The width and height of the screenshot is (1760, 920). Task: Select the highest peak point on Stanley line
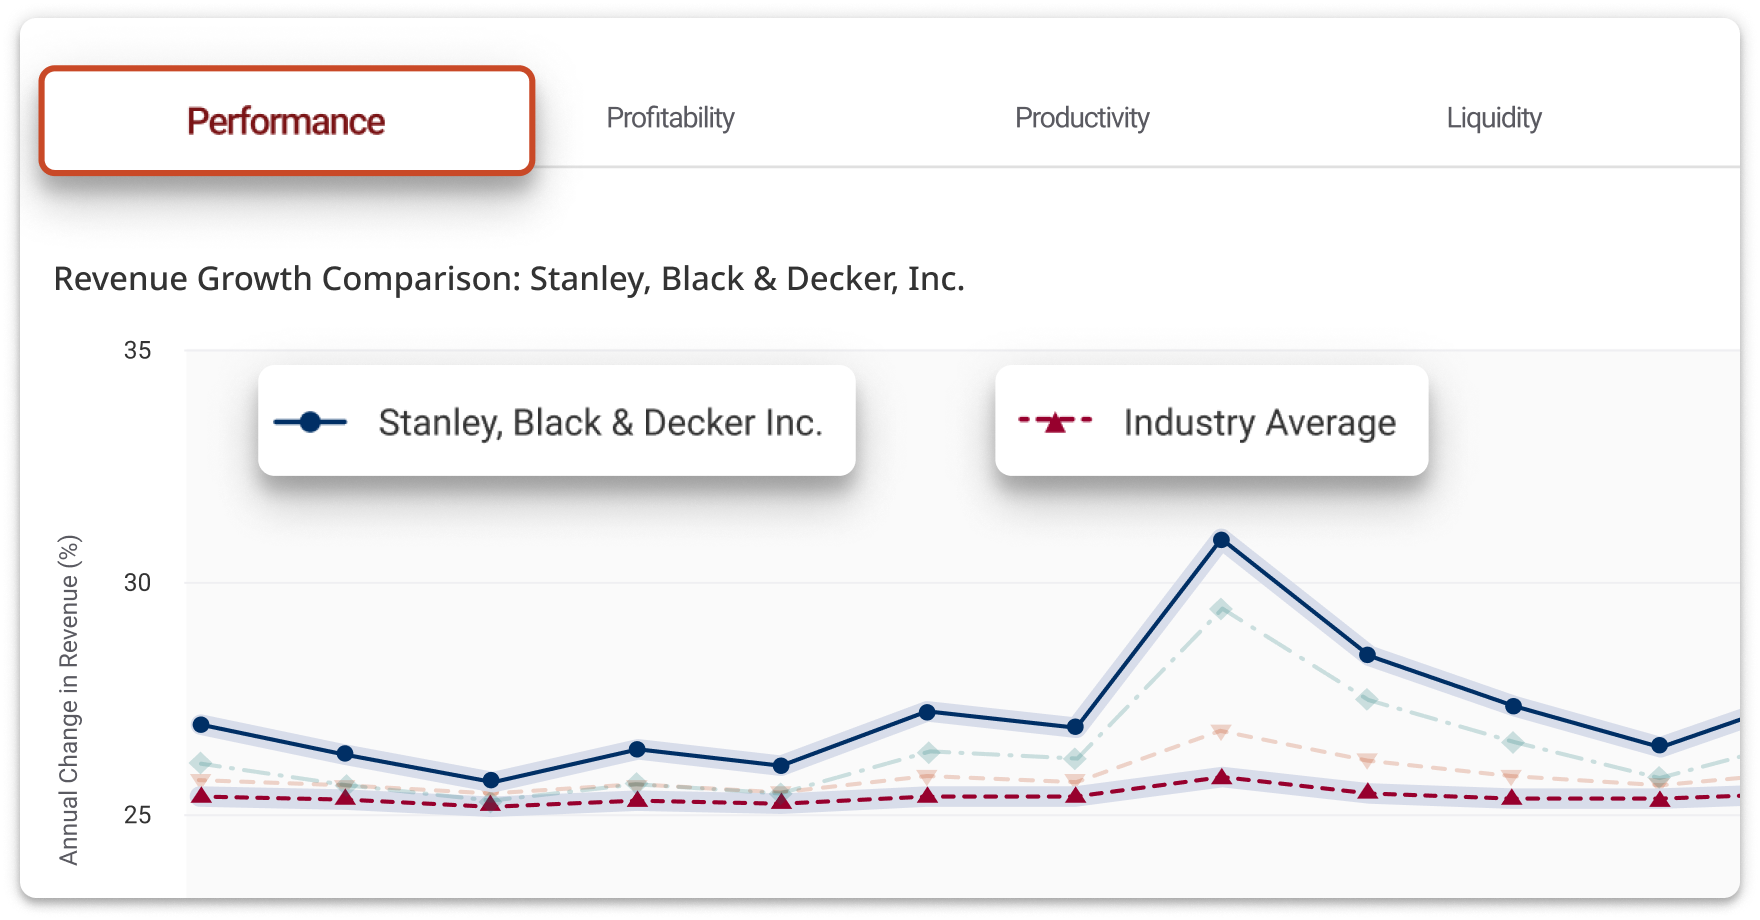point(1221,540)
